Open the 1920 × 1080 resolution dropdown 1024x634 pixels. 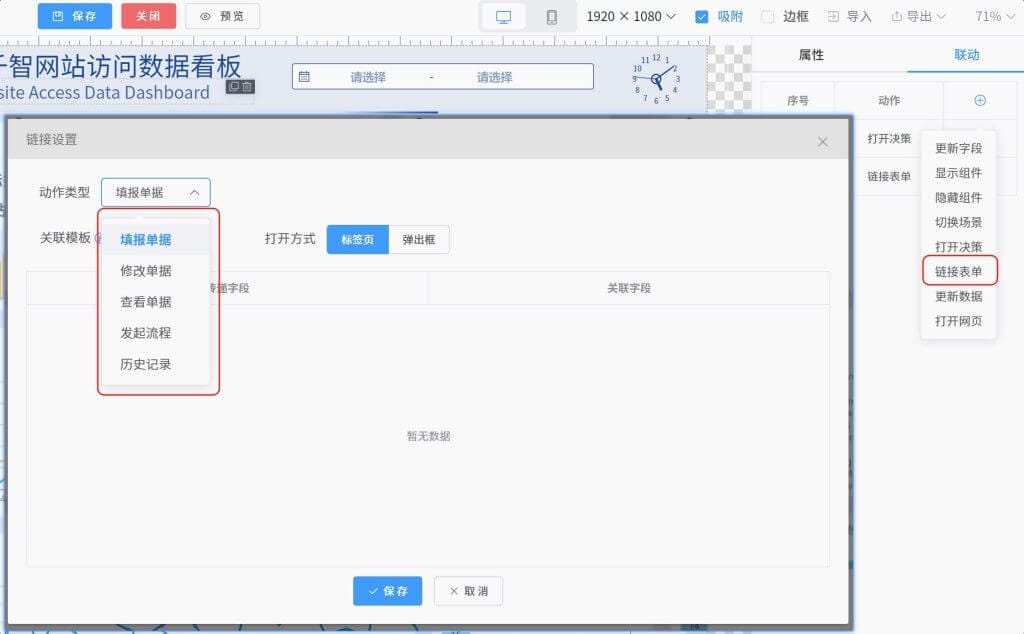tap(631, 16)
